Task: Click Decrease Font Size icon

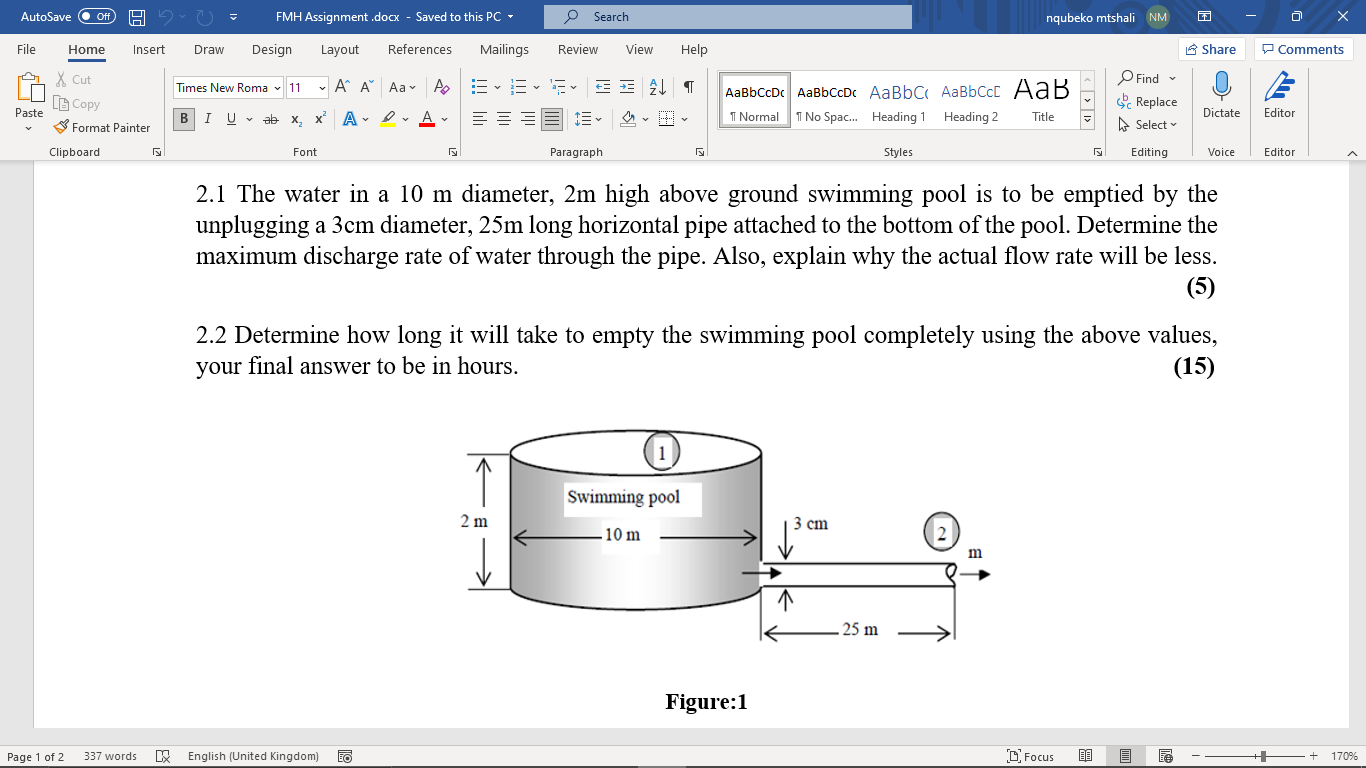Action: tap(367, 87)
